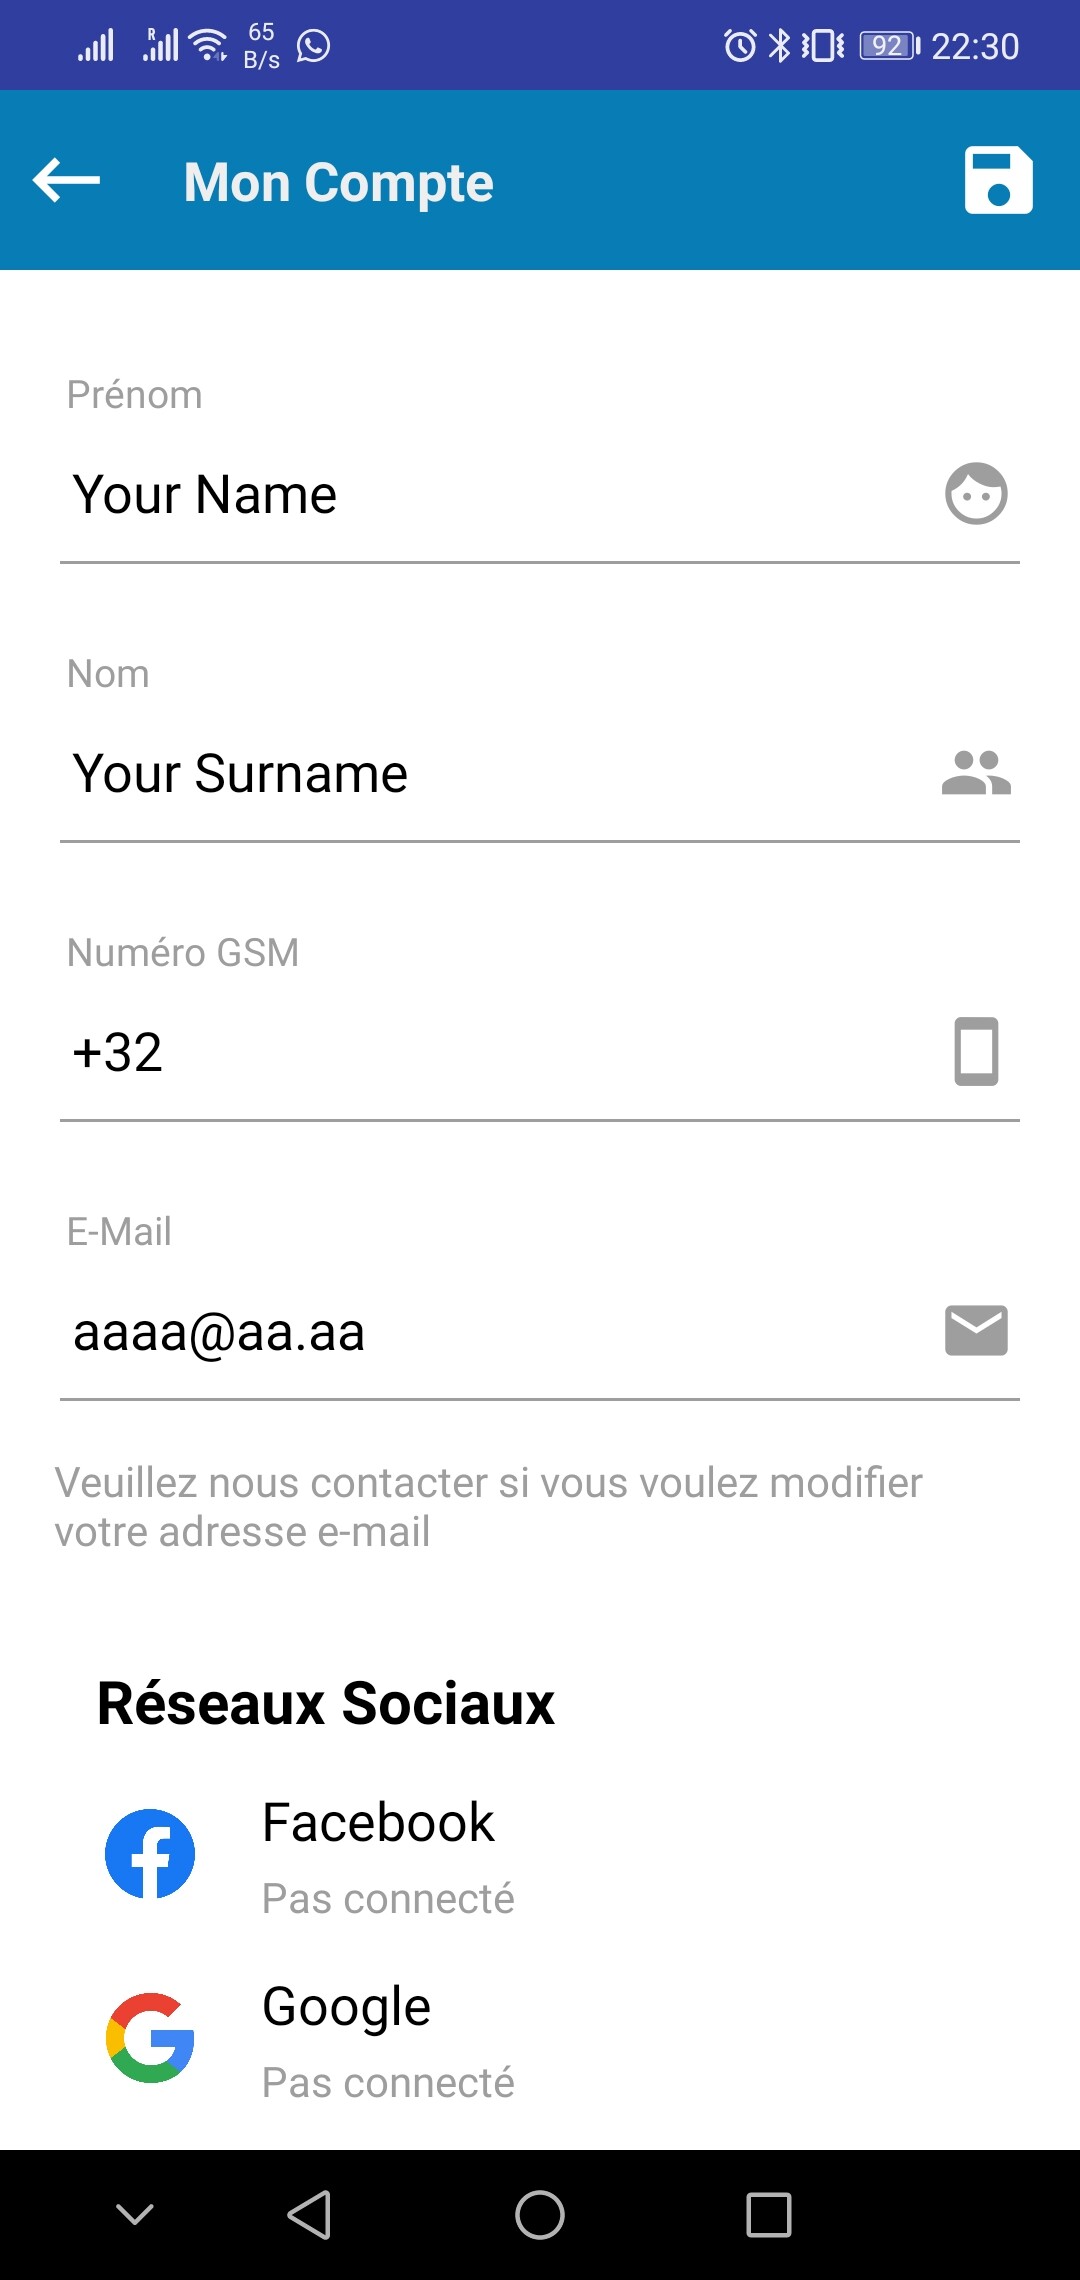The width and height of the screenshot is (1080, 2280).
Task: Tap the face icon beside Prénom
Action: (976, 493)
